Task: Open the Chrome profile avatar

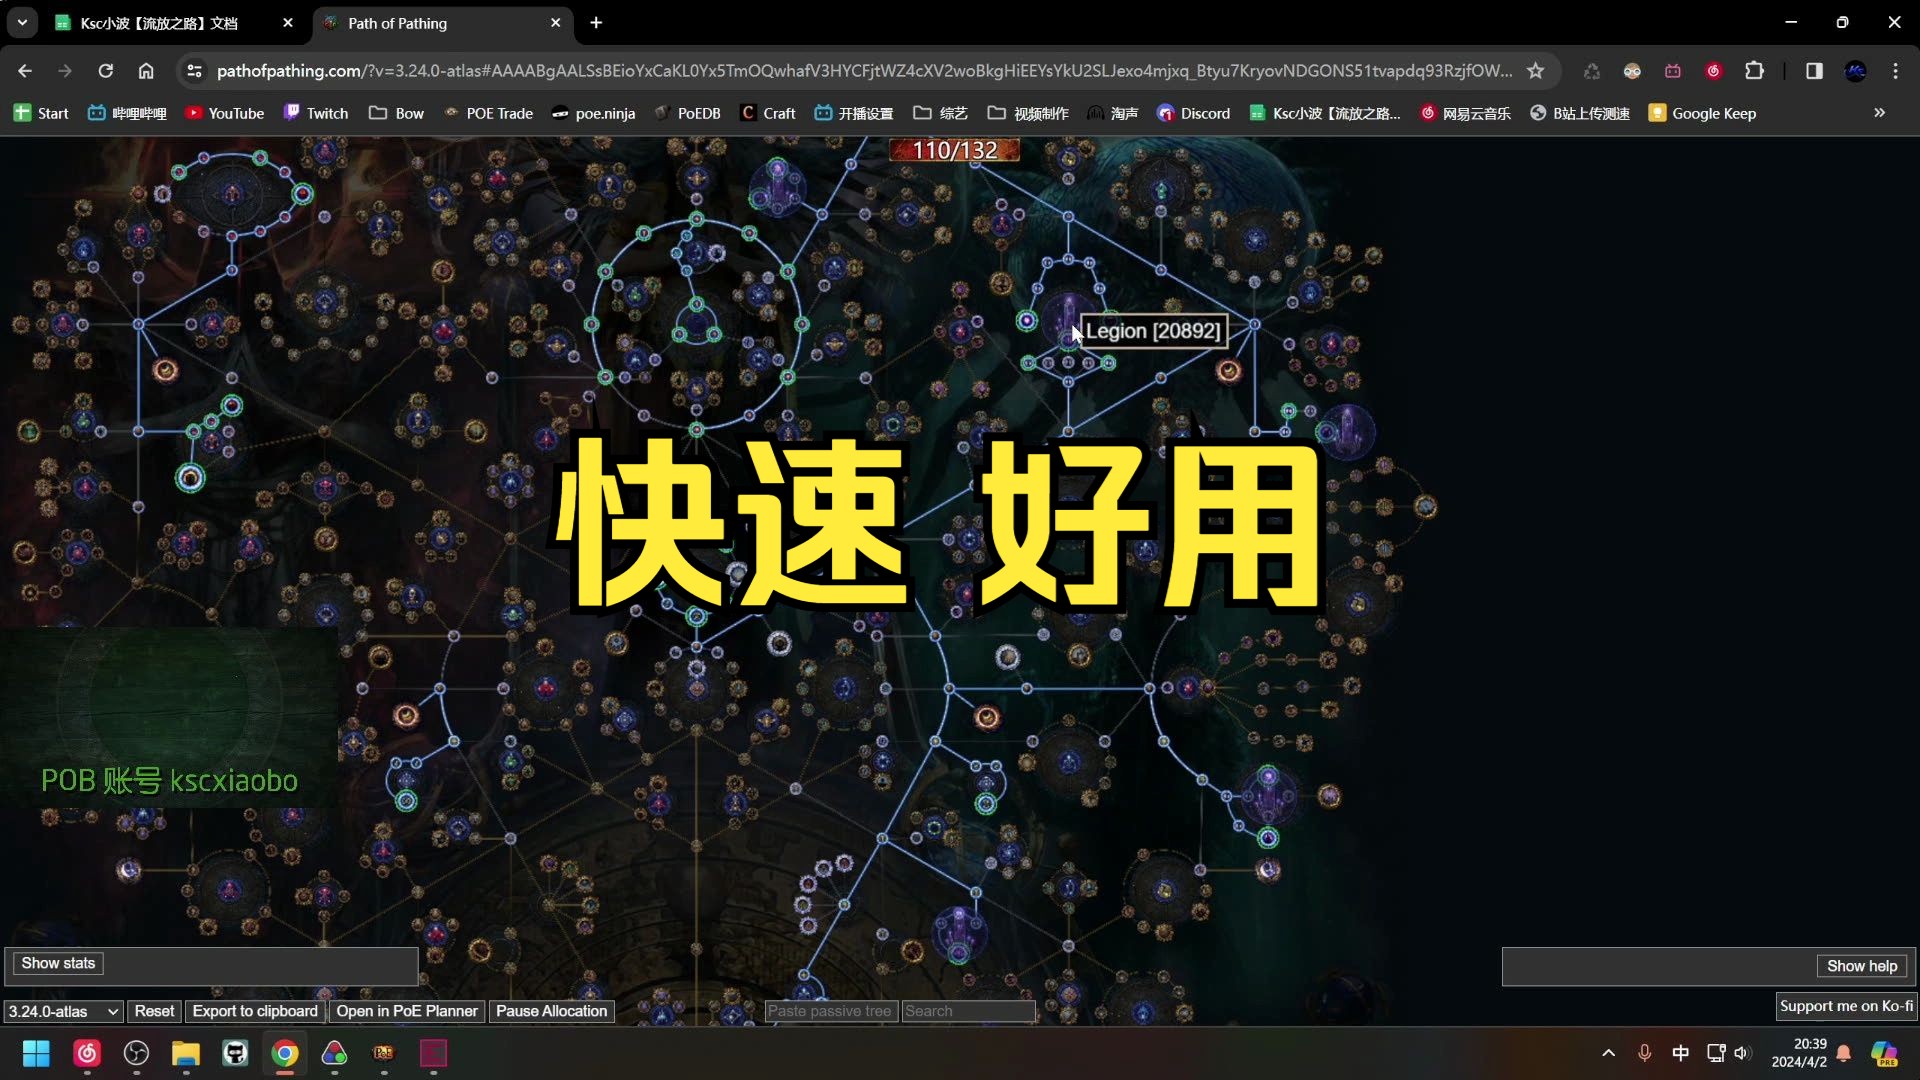Action: (x=1855, y=71)
